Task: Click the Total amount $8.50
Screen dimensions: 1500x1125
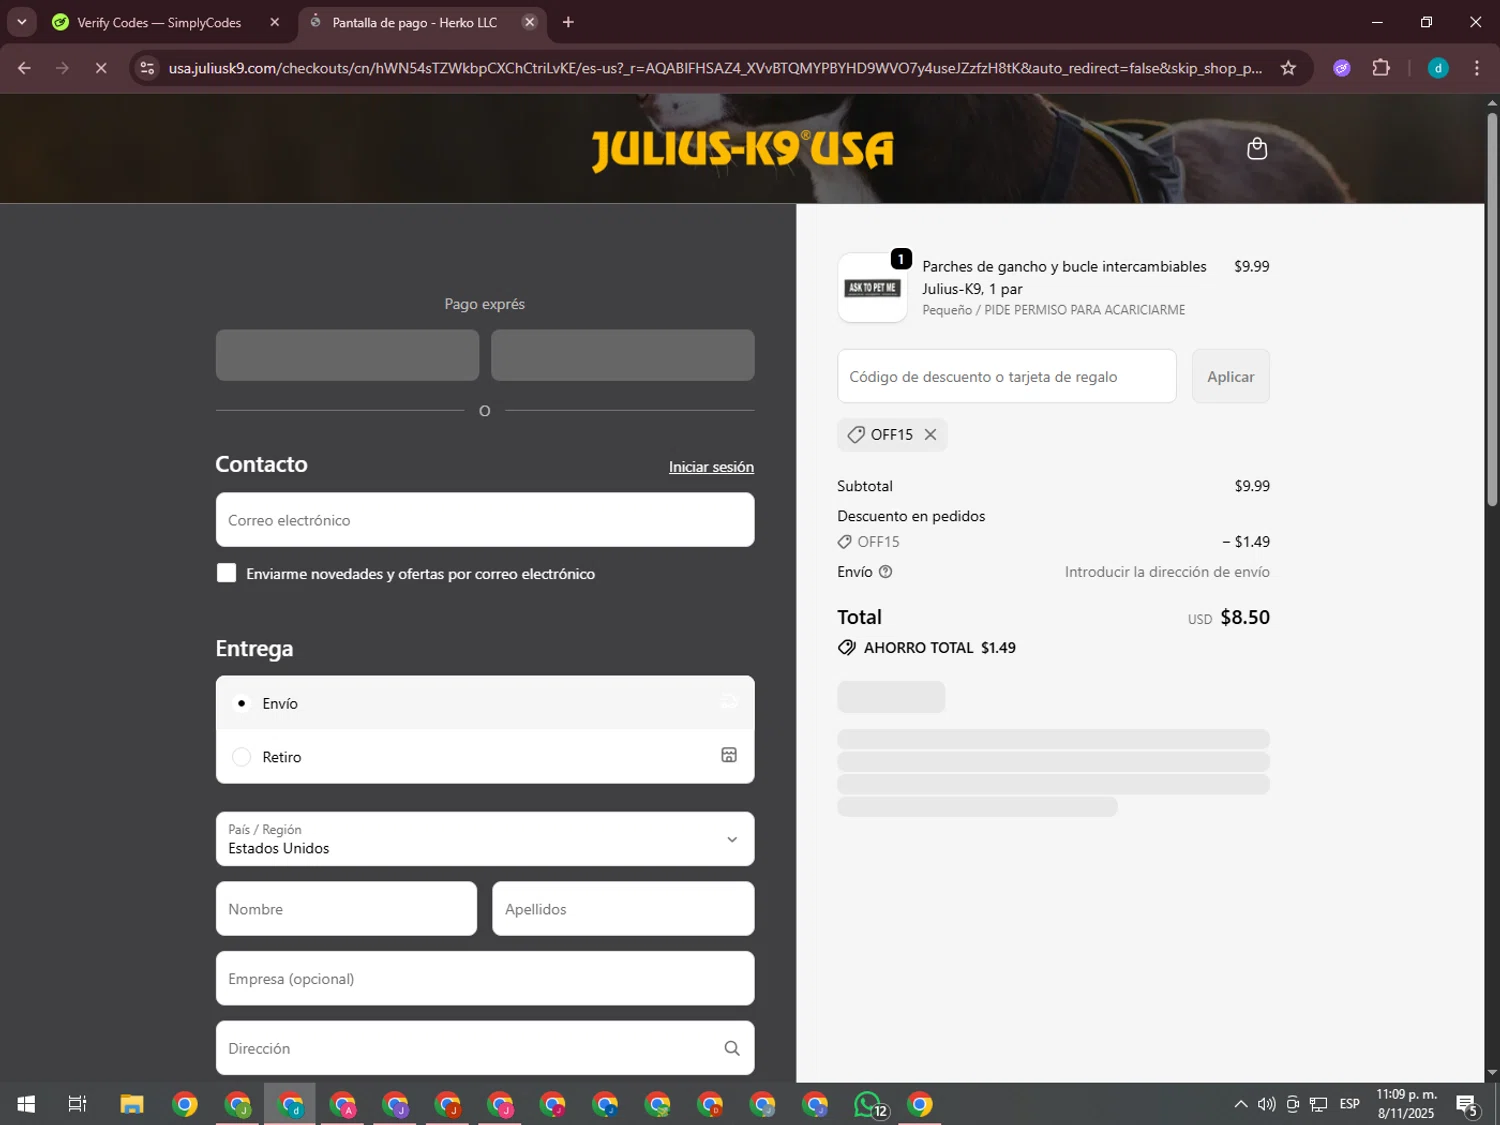Action: [x=1245, y=617]
